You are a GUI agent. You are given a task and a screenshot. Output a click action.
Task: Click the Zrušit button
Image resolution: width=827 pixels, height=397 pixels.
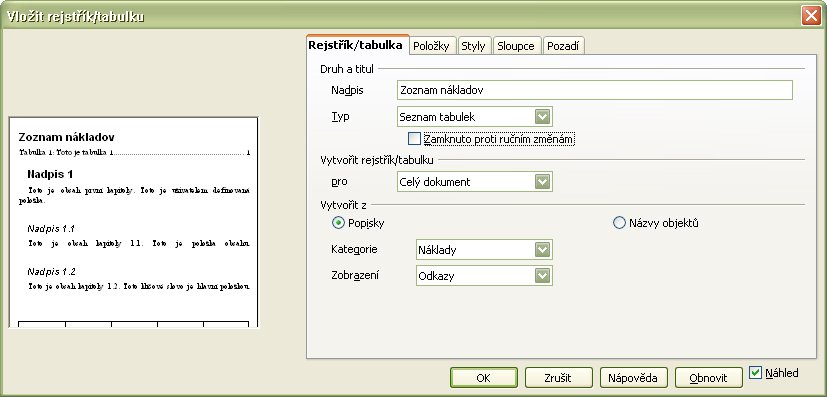coord(559,377)
